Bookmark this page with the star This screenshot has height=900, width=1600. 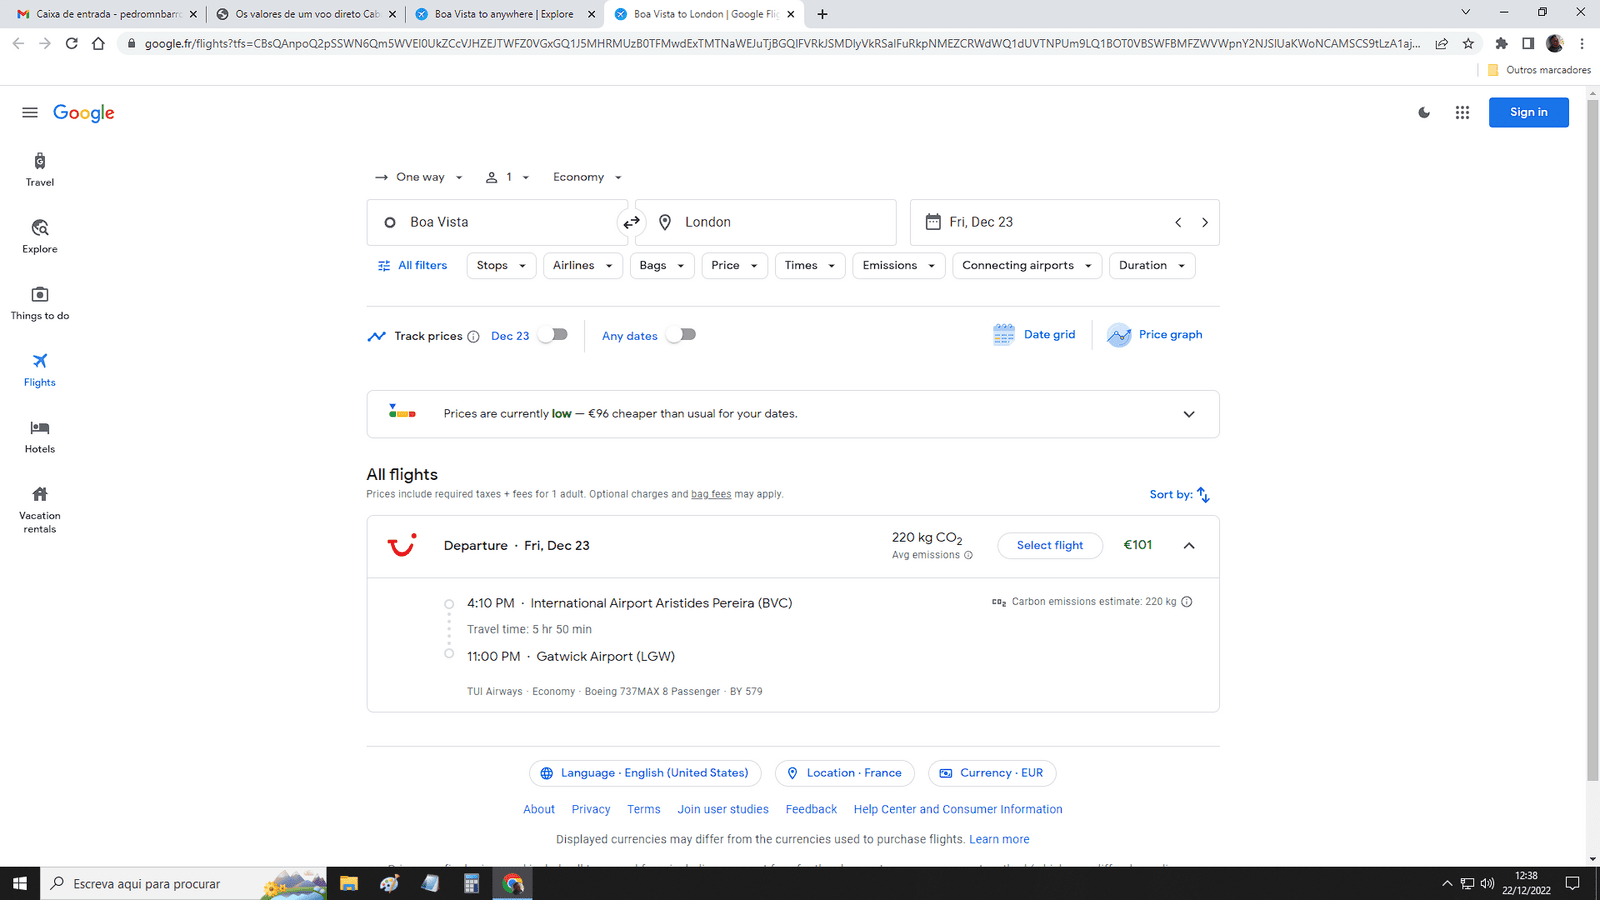(x=1468, y=43)
